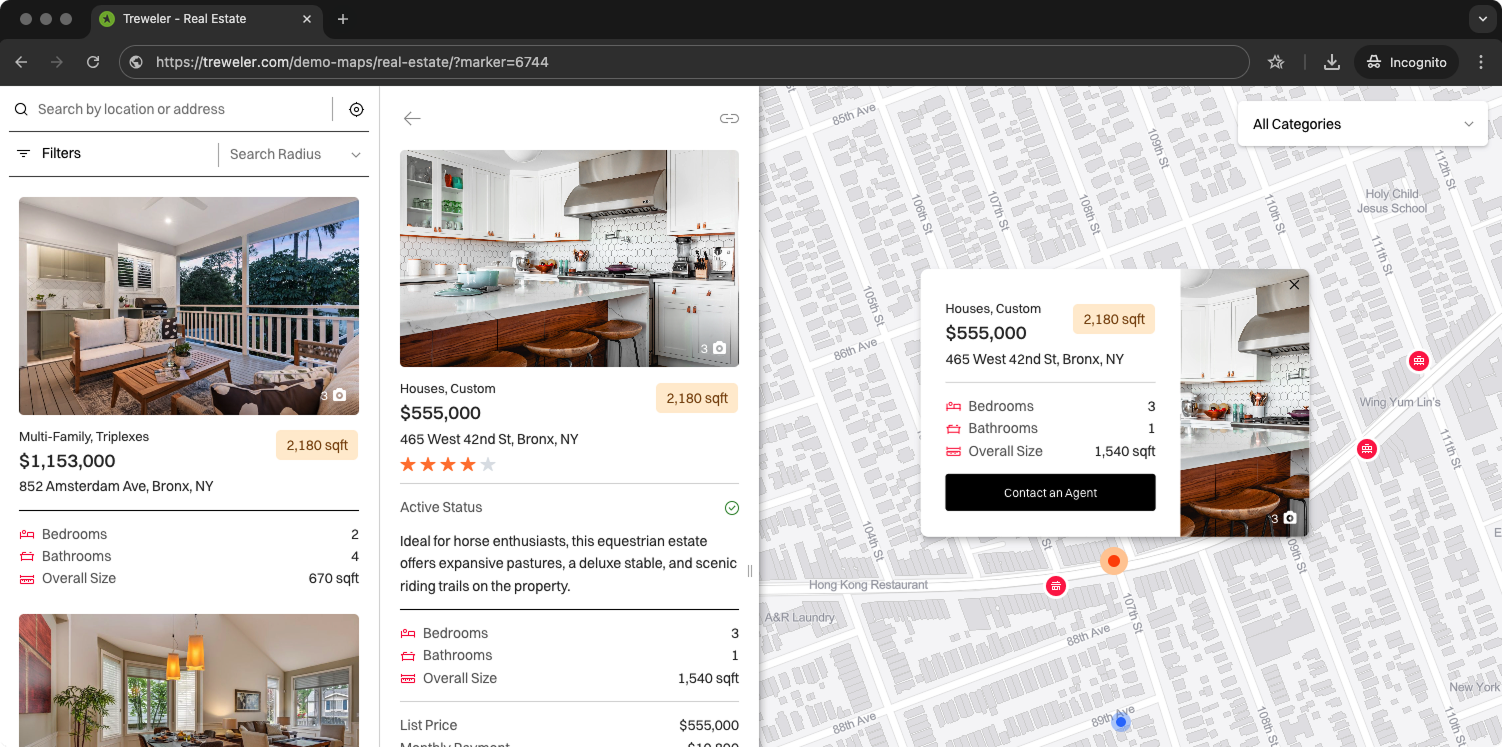Click the camera icon on triplex photo
Screen dimensions: 1502x747
339,395
